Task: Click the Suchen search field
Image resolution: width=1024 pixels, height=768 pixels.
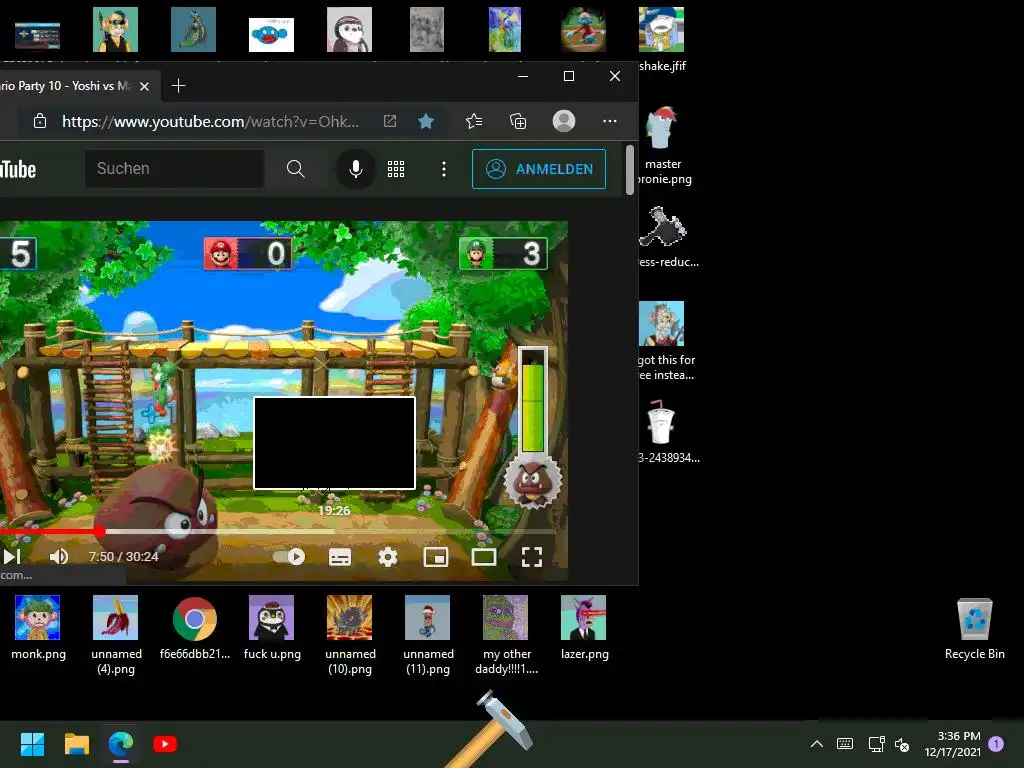Action: pos(174,168)
